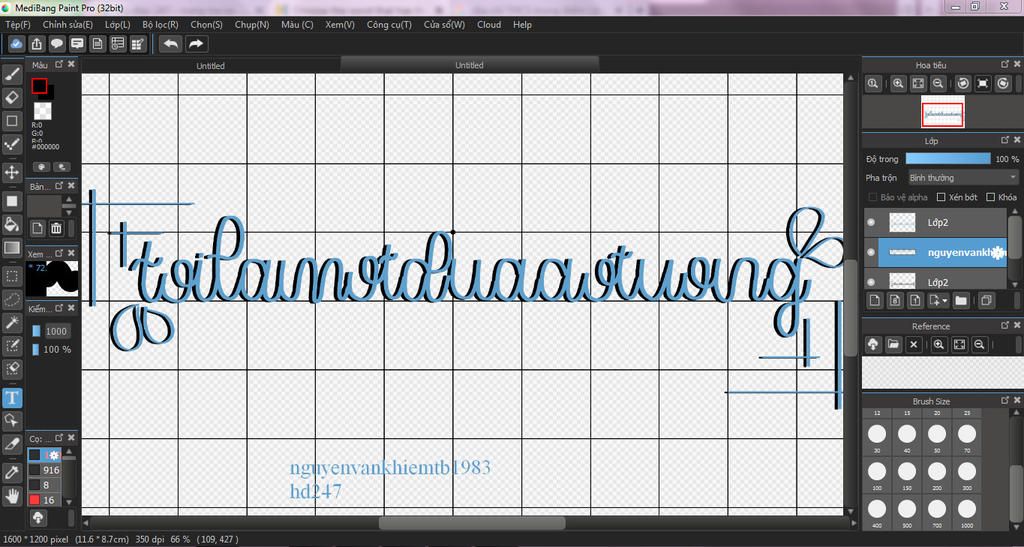
Task: Select the Hand tool
Action: pos(12,495)
